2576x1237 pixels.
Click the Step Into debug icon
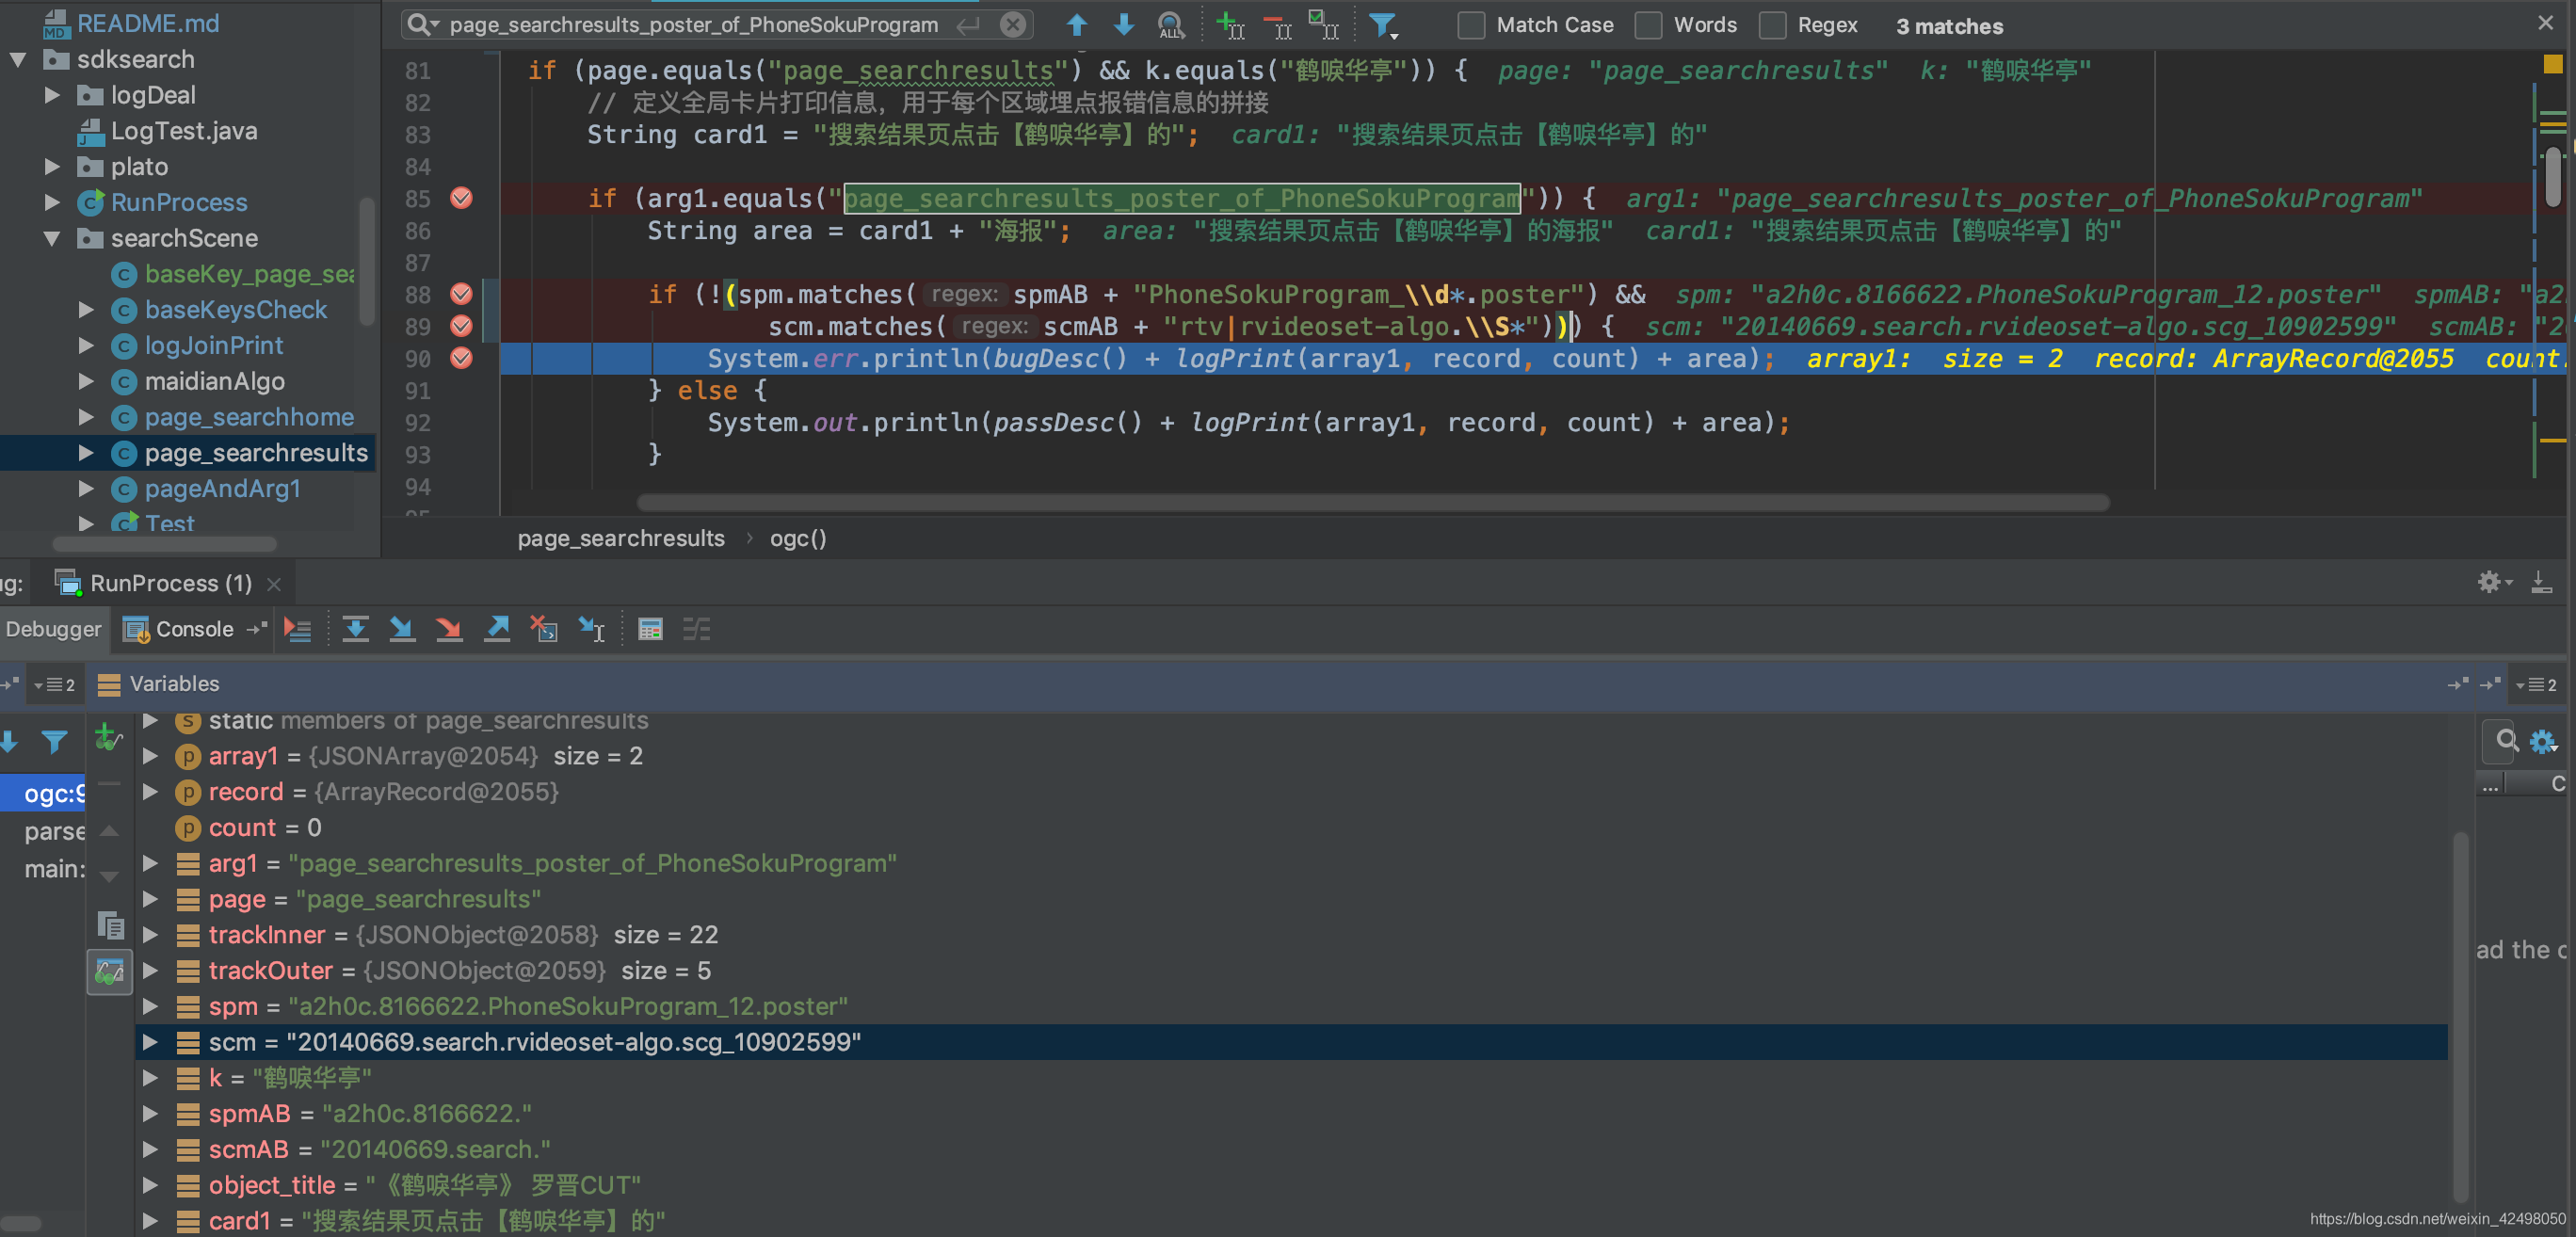(402, 629)
